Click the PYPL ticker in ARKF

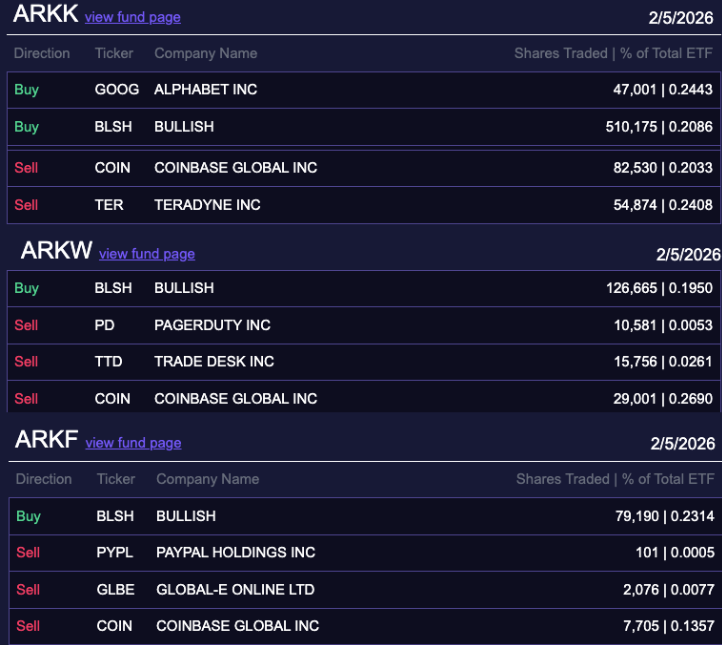(114, 553)
